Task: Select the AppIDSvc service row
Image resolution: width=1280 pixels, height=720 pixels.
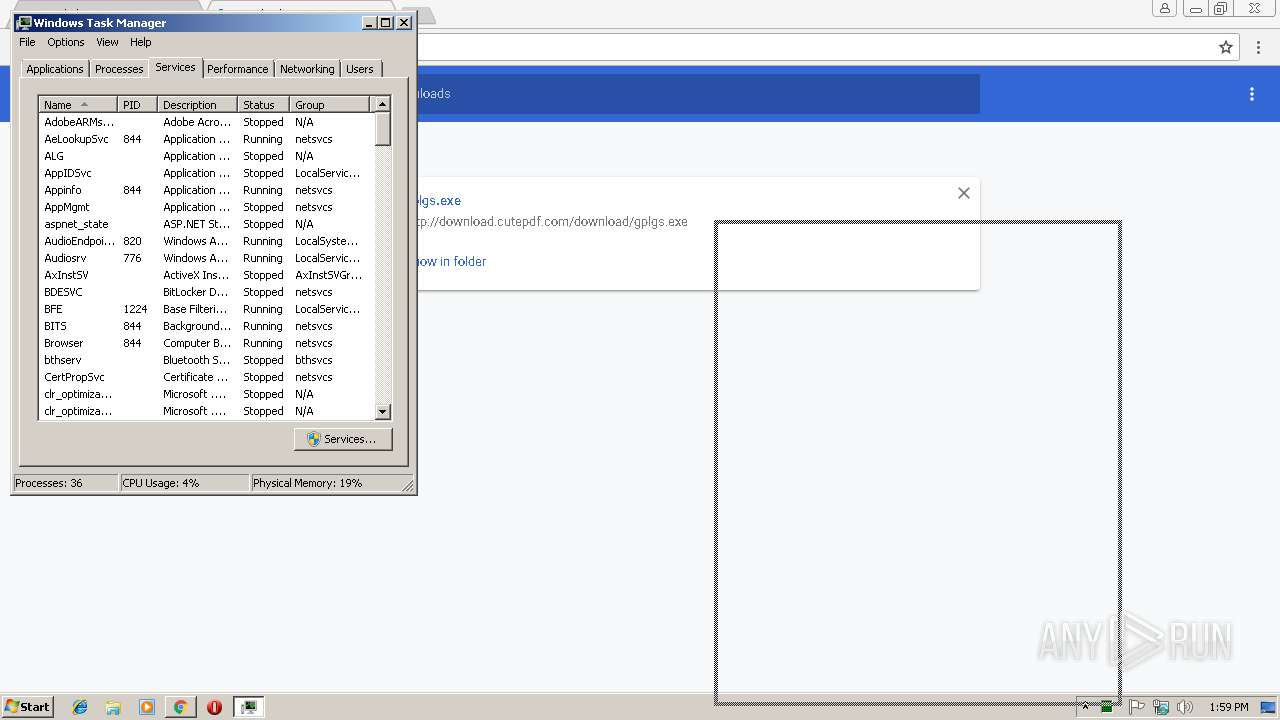Action: (x=206, y=173)
